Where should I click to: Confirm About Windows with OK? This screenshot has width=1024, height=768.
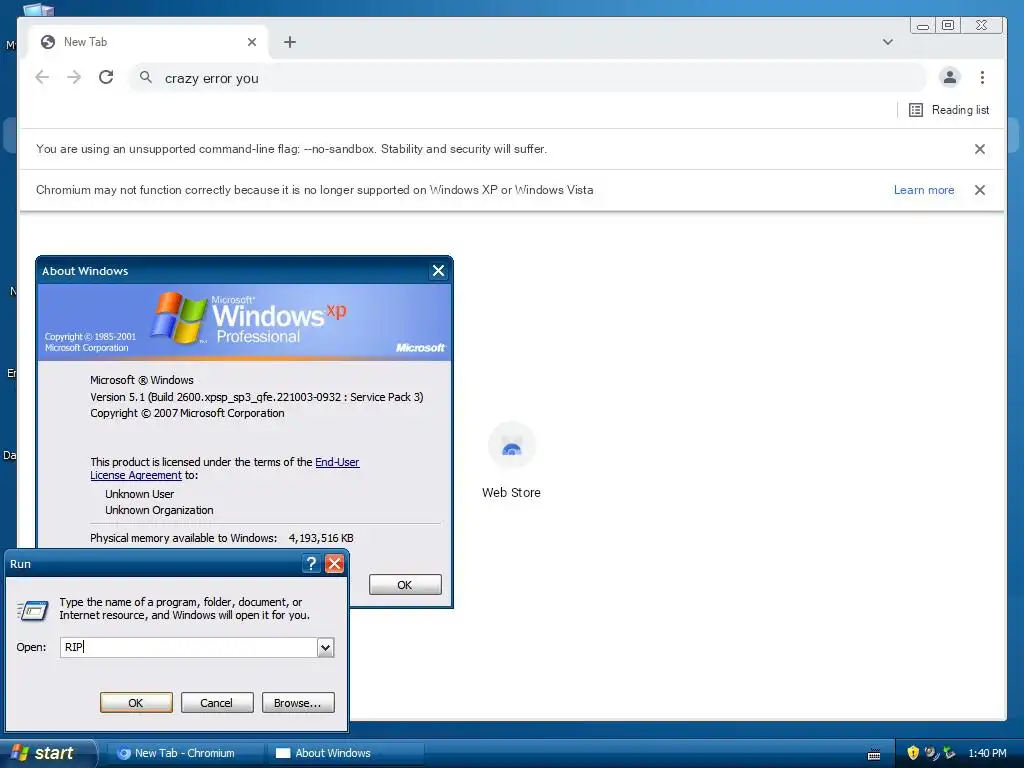tap(405, 584)
